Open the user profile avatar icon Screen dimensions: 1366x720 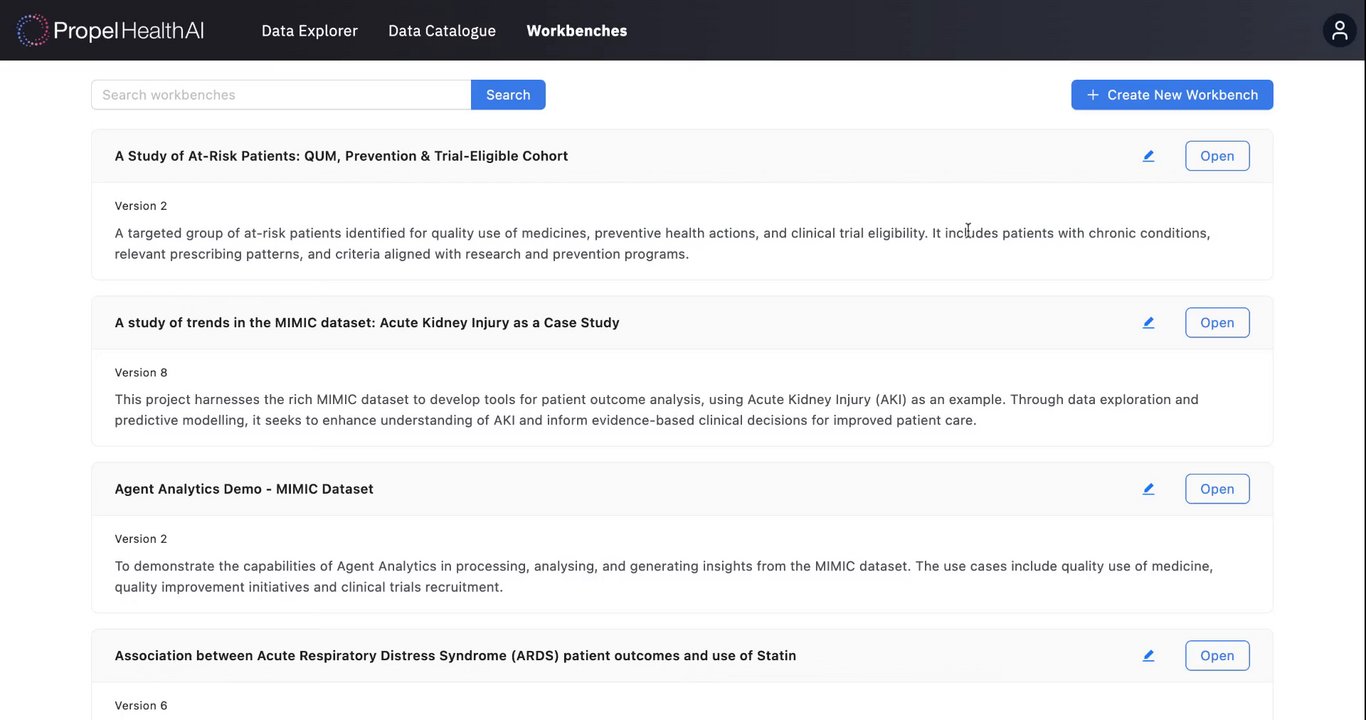coord(1339,30)
